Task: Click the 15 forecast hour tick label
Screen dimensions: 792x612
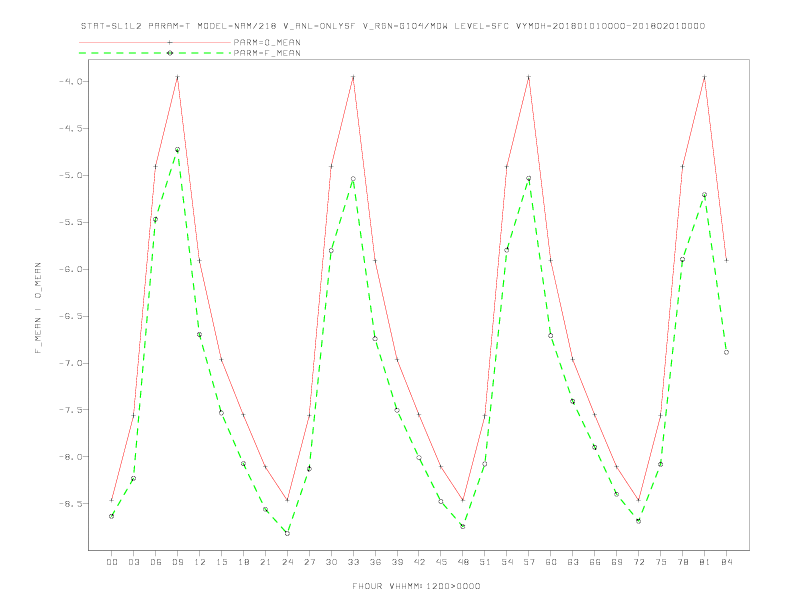Action: tap(221, 562)
